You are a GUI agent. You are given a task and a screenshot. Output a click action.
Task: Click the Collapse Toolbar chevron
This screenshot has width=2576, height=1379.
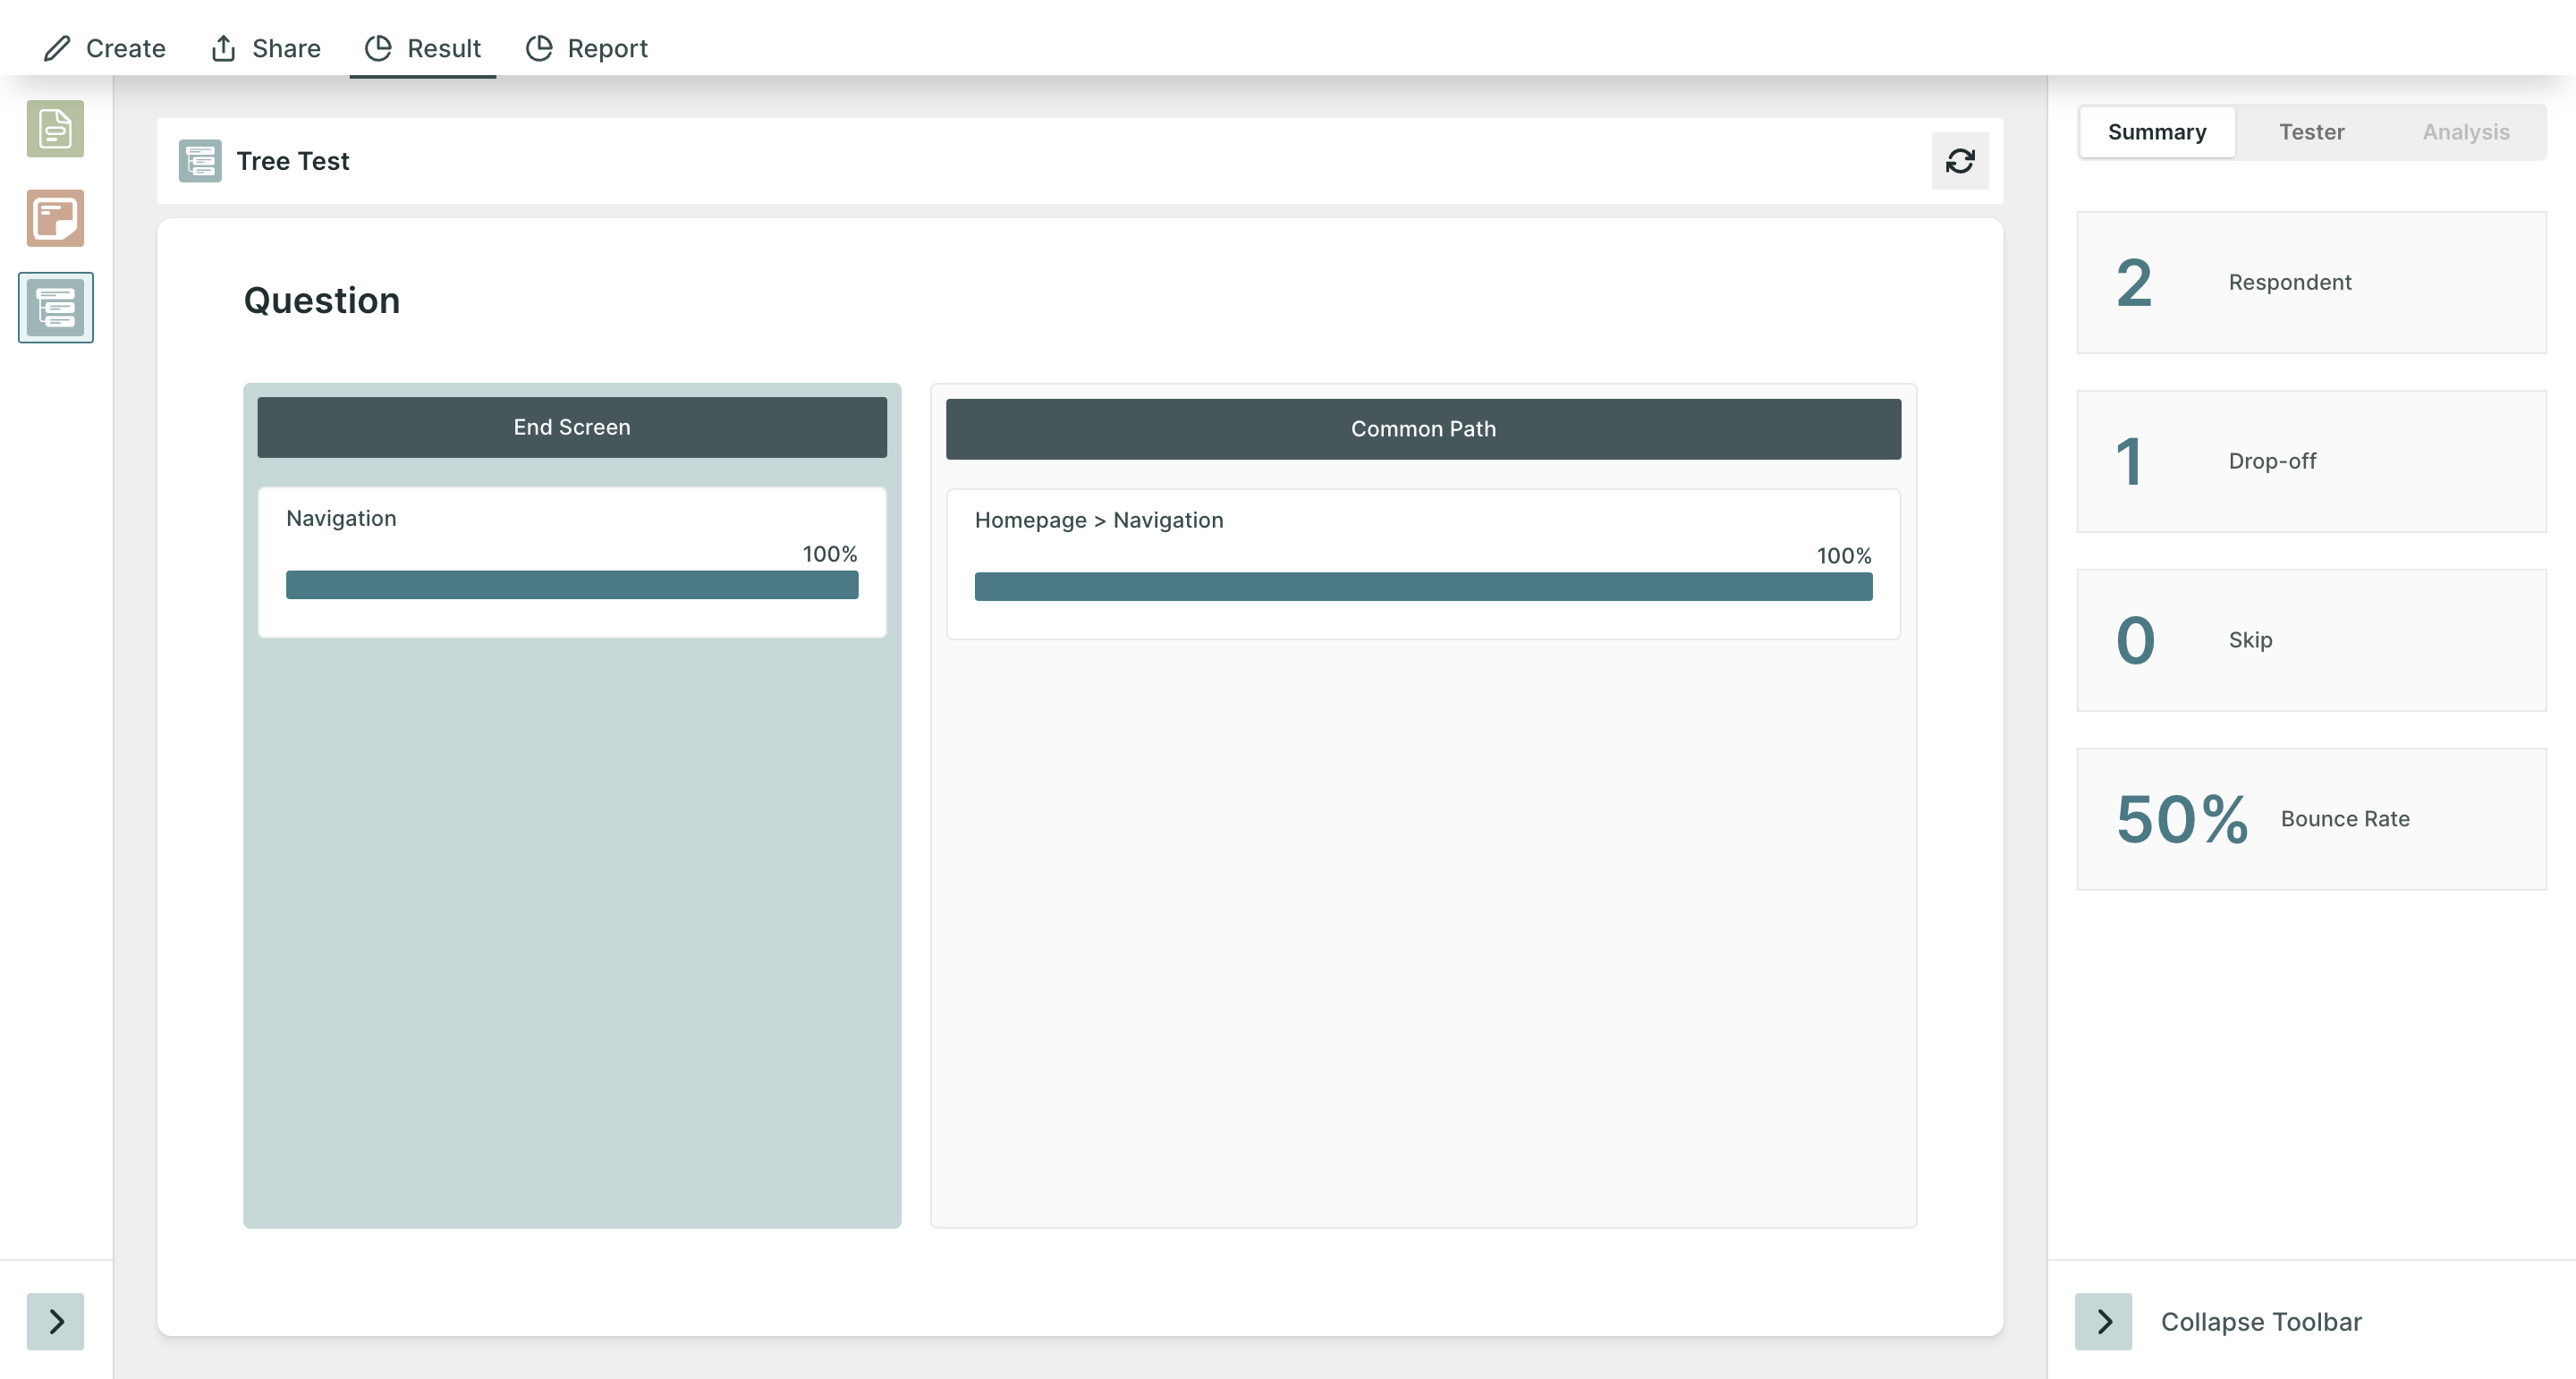pyautogui.click(x=2103, y=1321)
